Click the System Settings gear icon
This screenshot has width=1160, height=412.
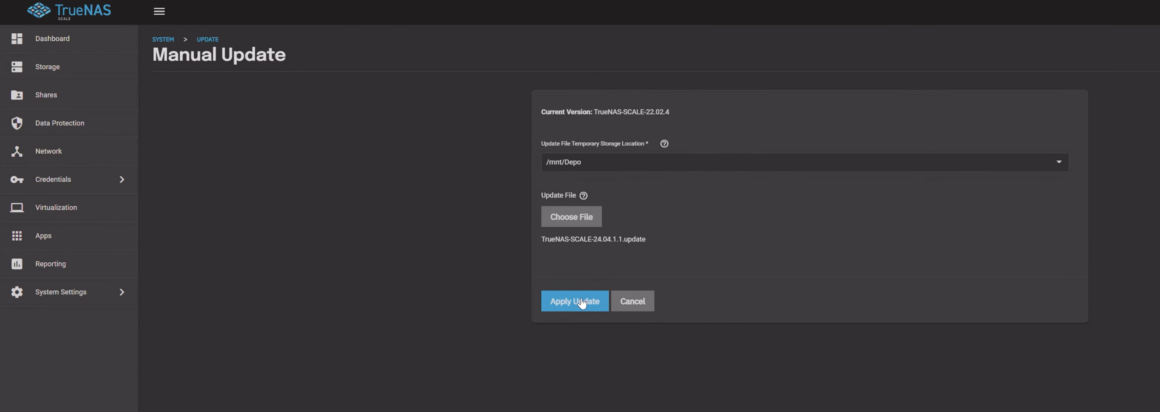(17, 292)
